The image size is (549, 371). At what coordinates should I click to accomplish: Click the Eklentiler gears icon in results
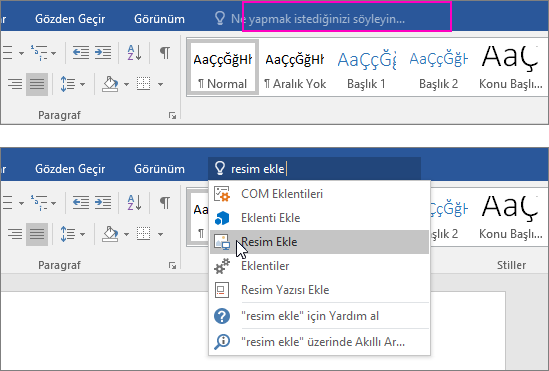click(222, 266)
